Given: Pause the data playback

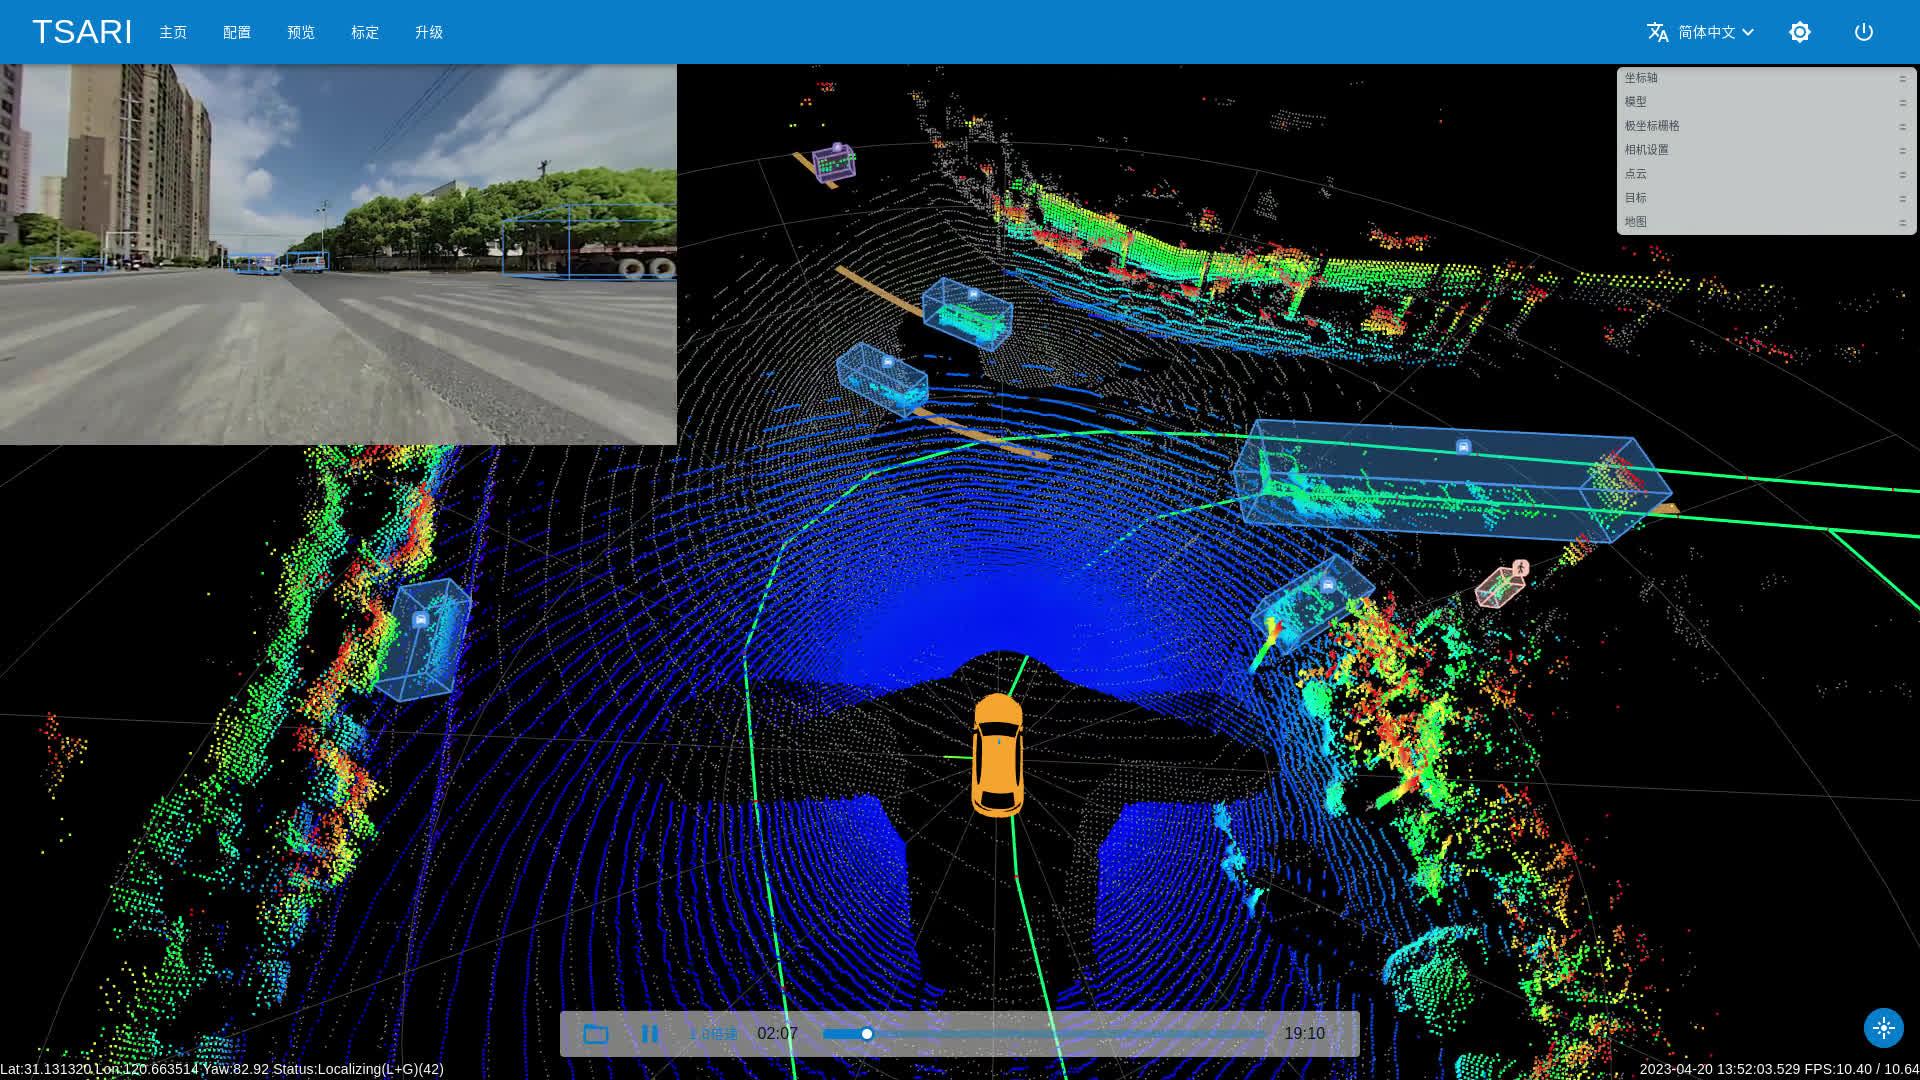Looking at the screenshot, I should (x=649, y=1034).
